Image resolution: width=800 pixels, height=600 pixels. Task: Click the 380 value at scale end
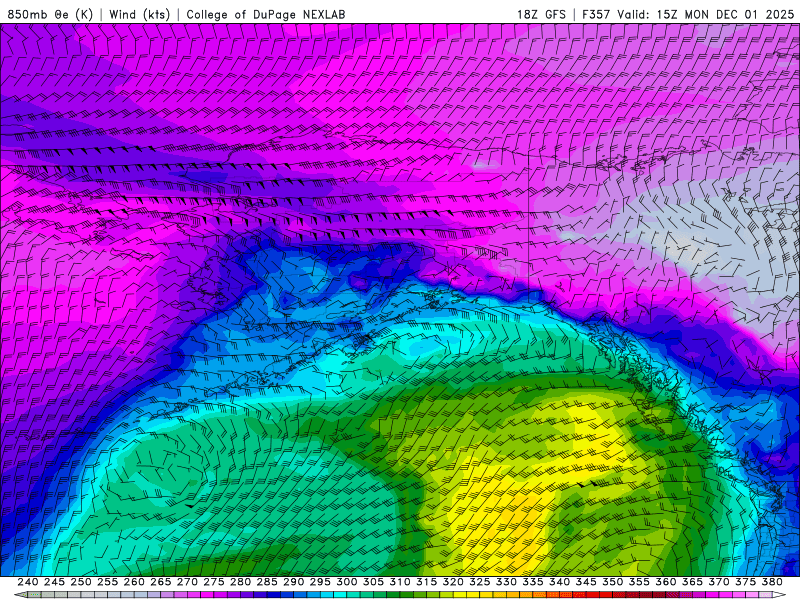771,582
